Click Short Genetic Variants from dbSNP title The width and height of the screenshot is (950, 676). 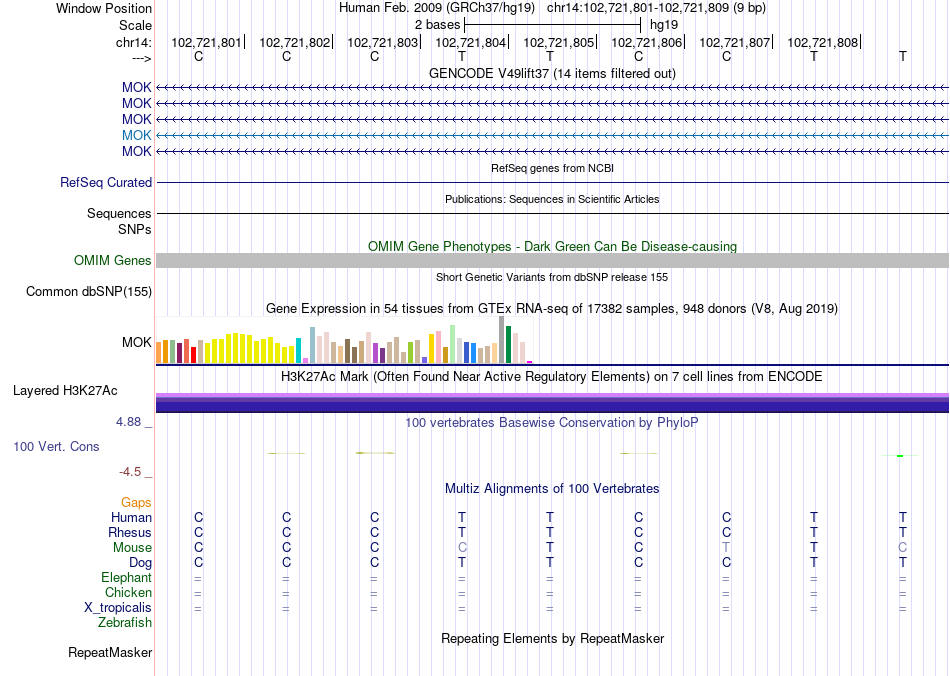(x=552, y=277)
